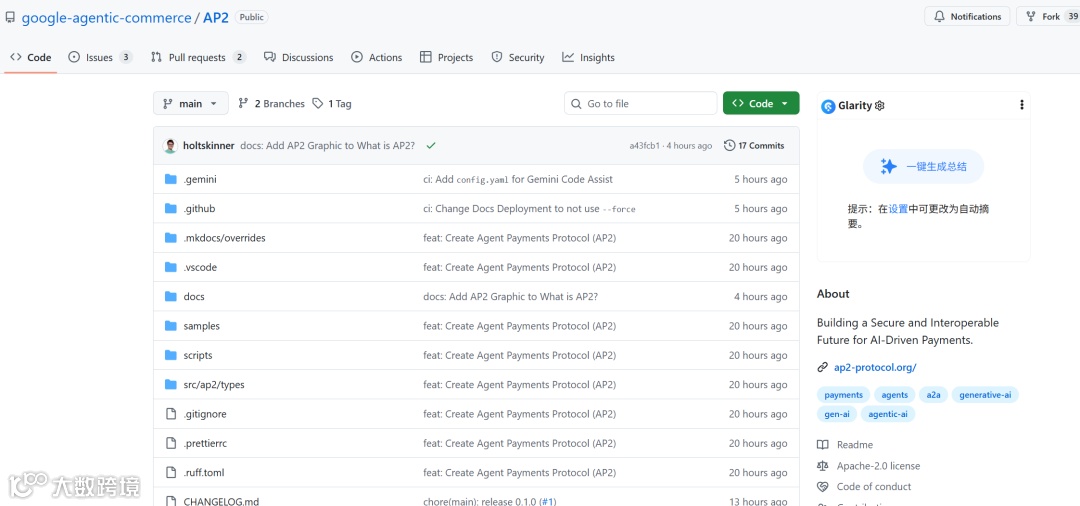Select the agentic-ai topic tag
Image resolution: width=1080 pixels, height=506 pixels.
888,414
